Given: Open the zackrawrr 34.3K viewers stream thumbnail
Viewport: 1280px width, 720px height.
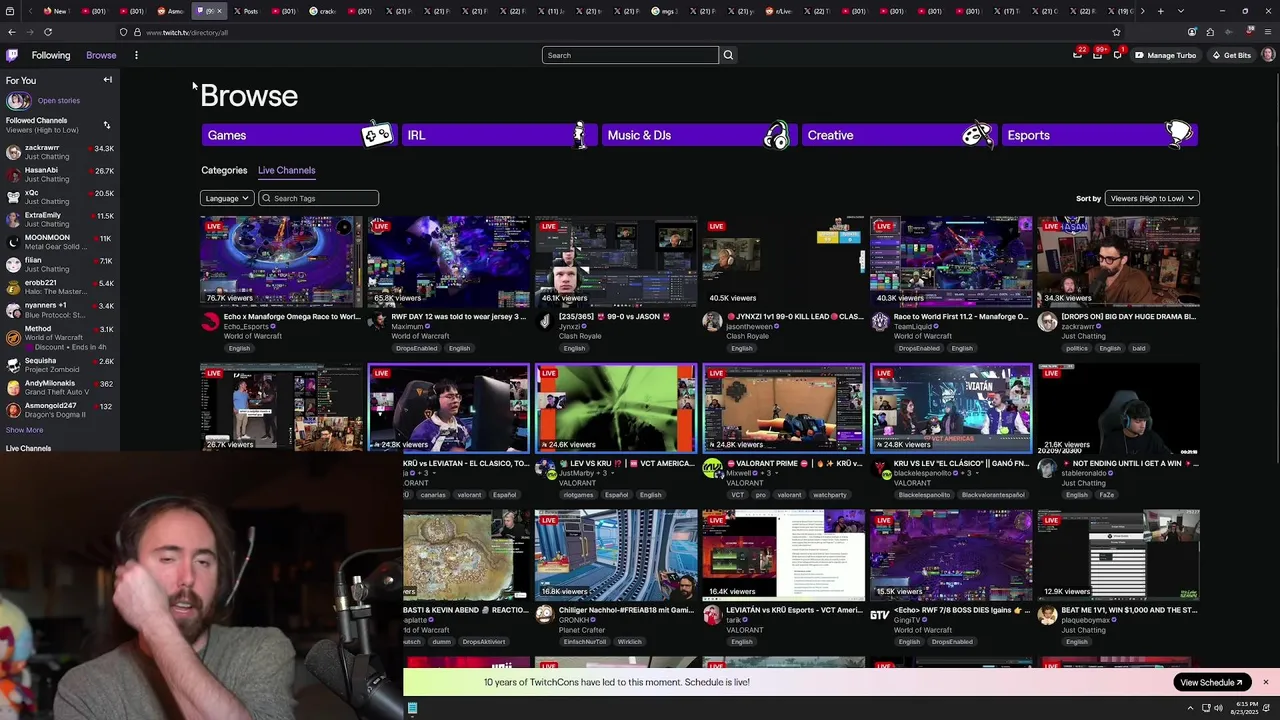Looking at the screenshot, I should click(x=1118, y=261).
